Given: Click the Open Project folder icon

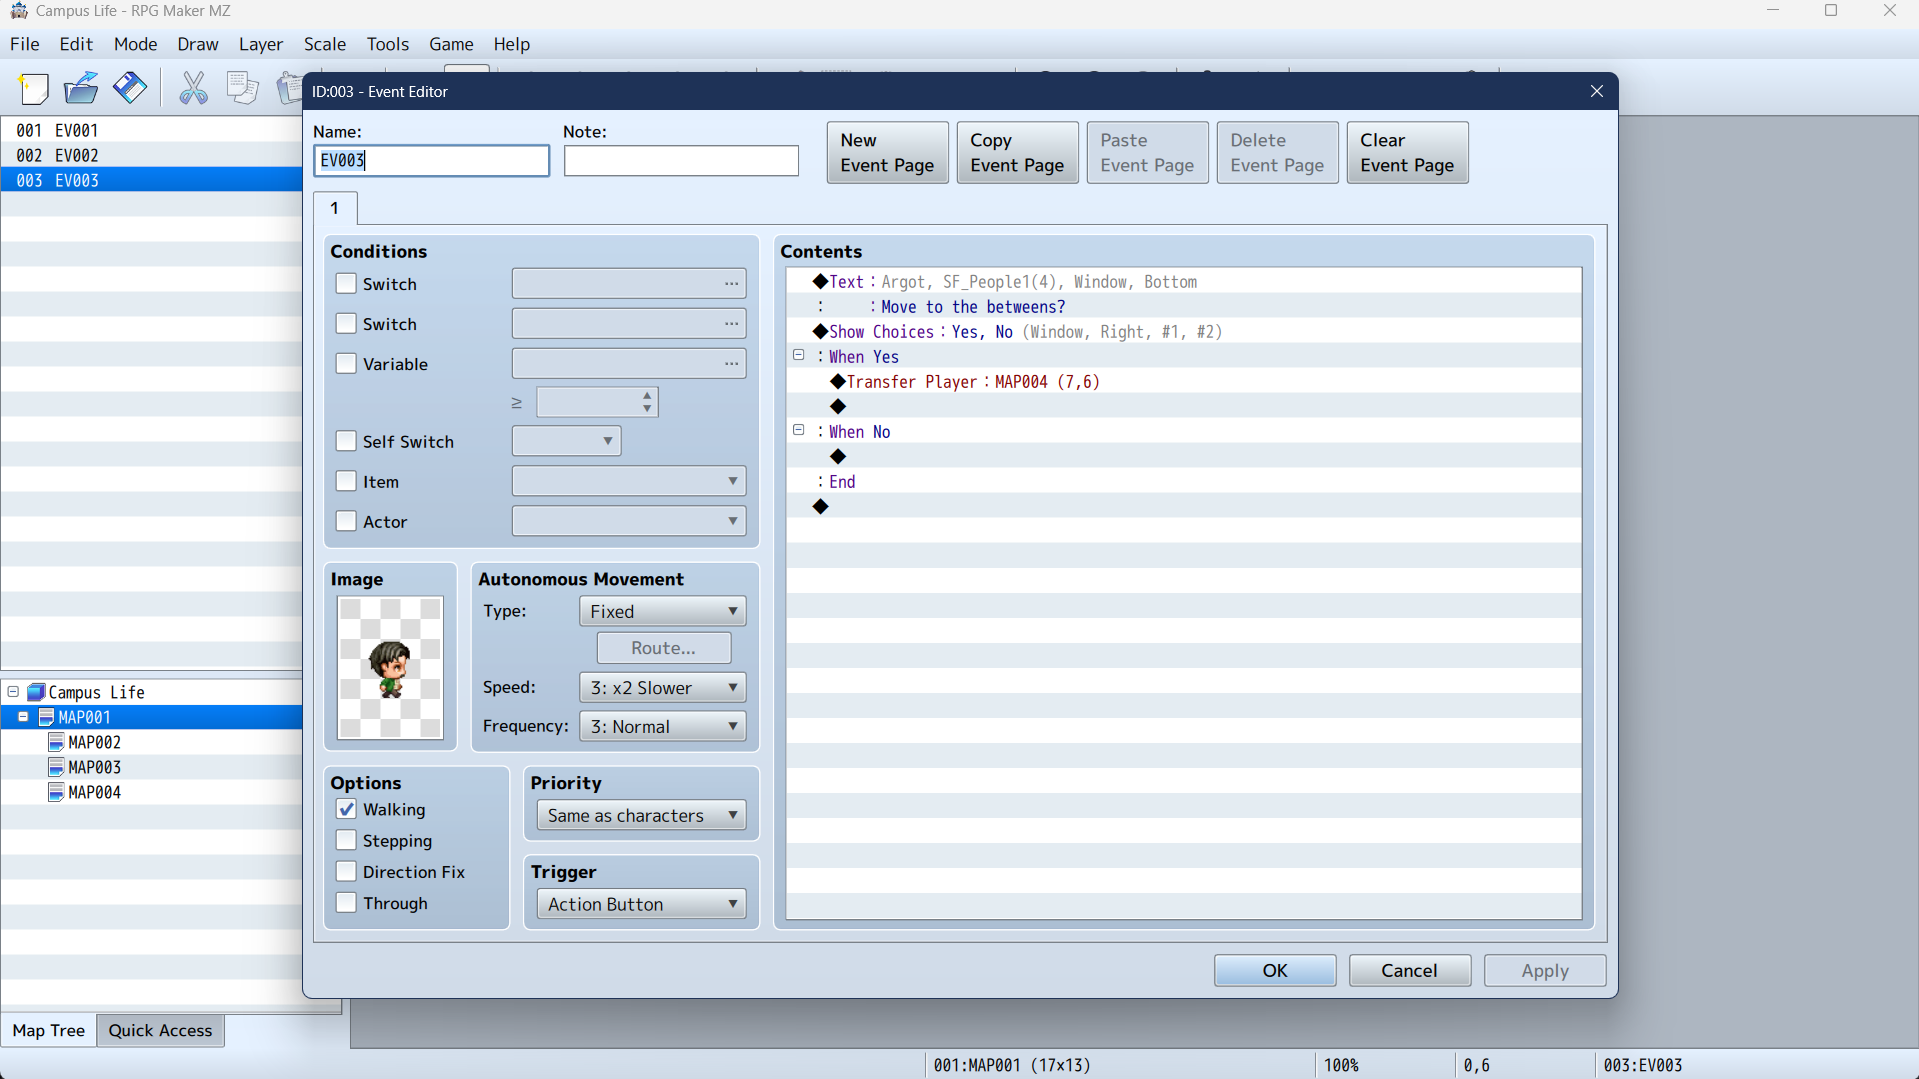Looking at the screenshot, I should coord(81,89).
